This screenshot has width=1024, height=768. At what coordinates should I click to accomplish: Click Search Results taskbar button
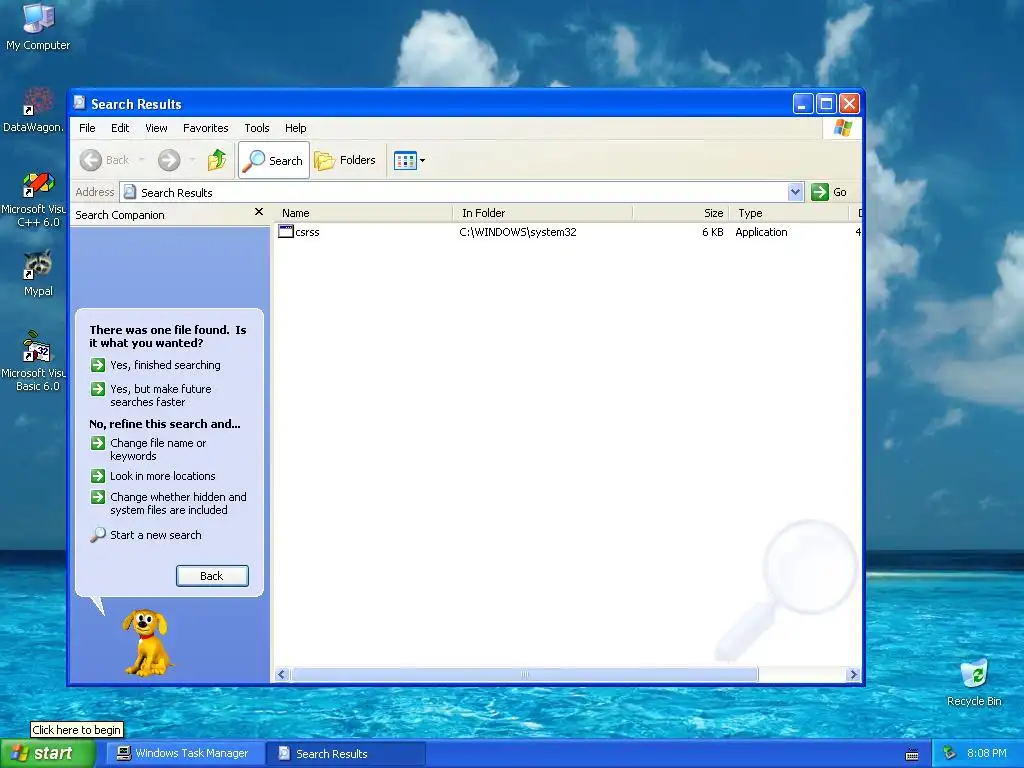point(346,754)
